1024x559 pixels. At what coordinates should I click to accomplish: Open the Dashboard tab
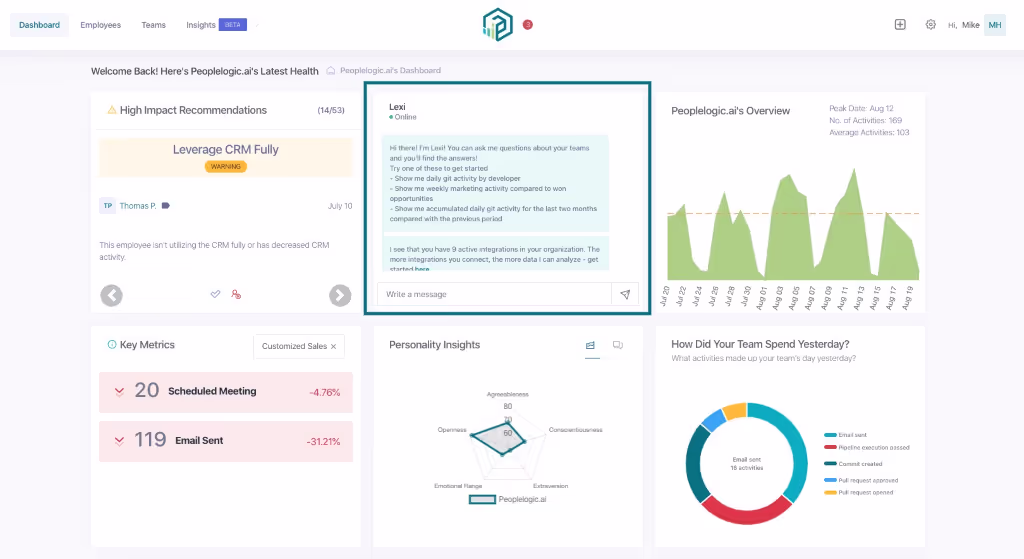click(x=39, y=25)
